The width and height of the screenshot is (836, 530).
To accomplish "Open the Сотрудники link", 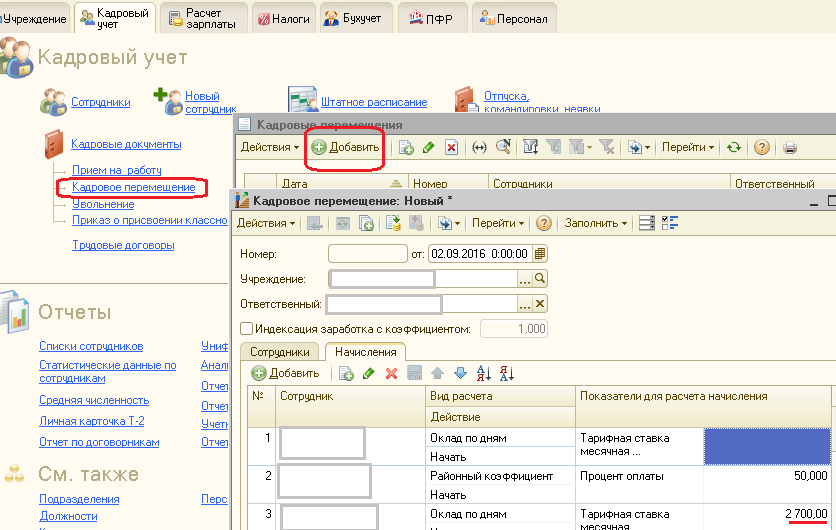I will (101, 102).
